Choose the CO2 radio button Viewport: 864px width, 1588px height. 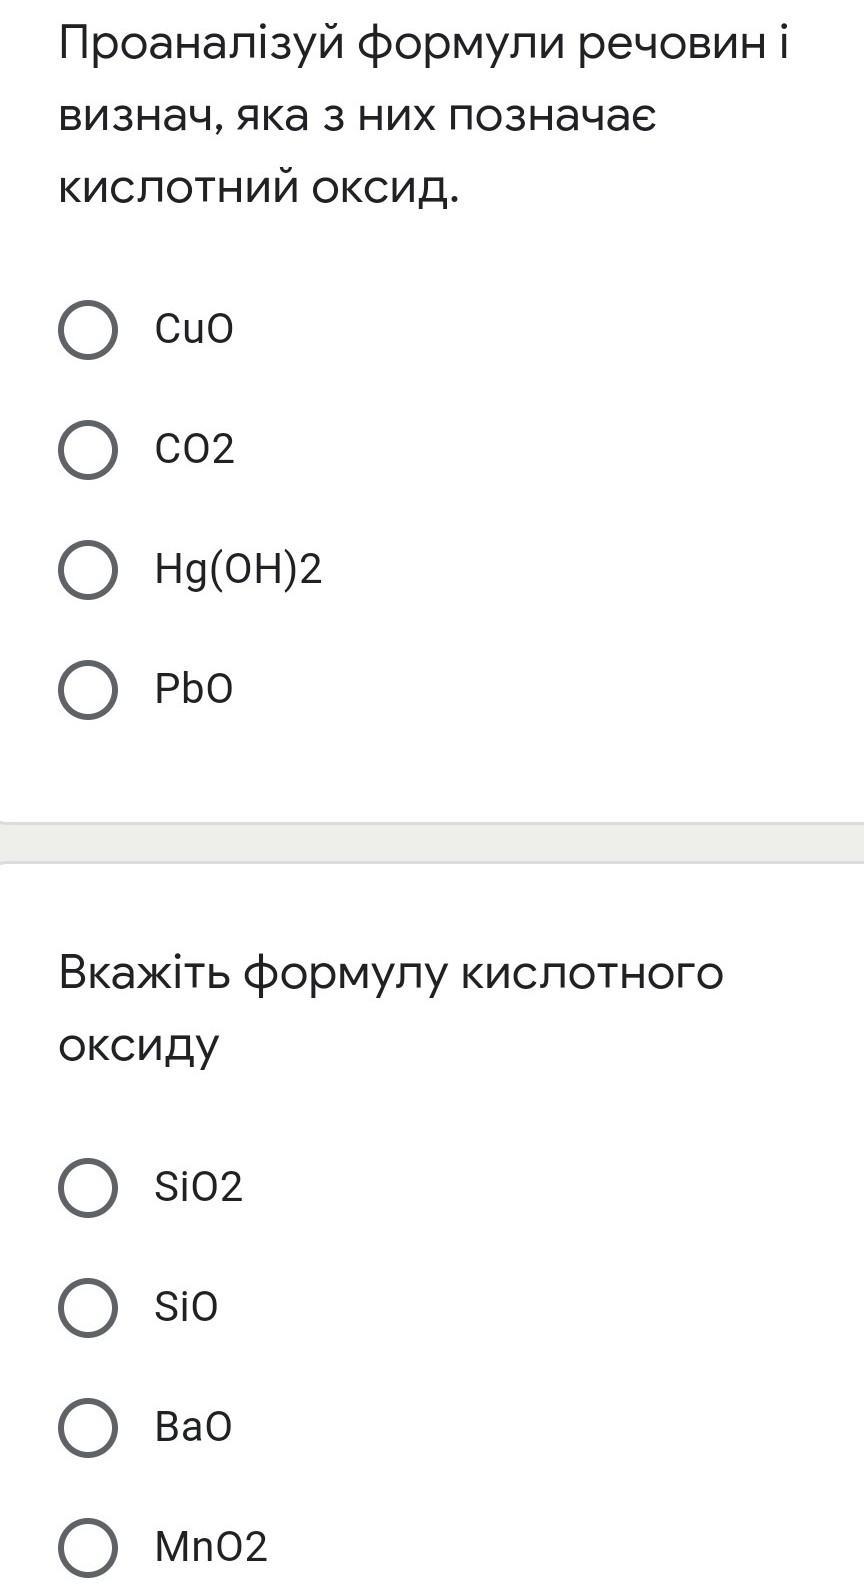point(88,449)
